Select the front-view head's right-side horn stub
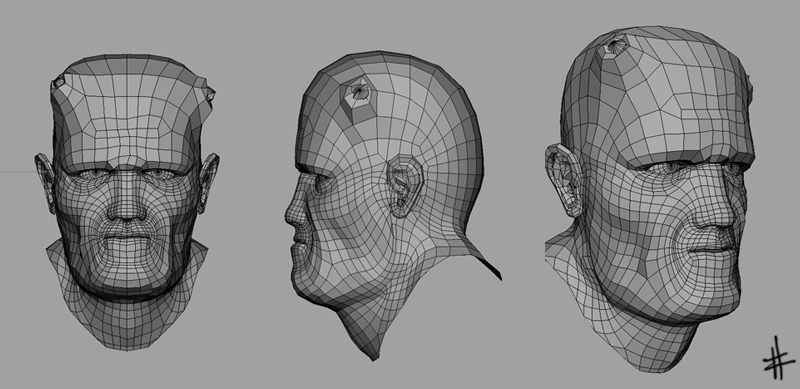The image size is (800, 389). click(209, 92)
